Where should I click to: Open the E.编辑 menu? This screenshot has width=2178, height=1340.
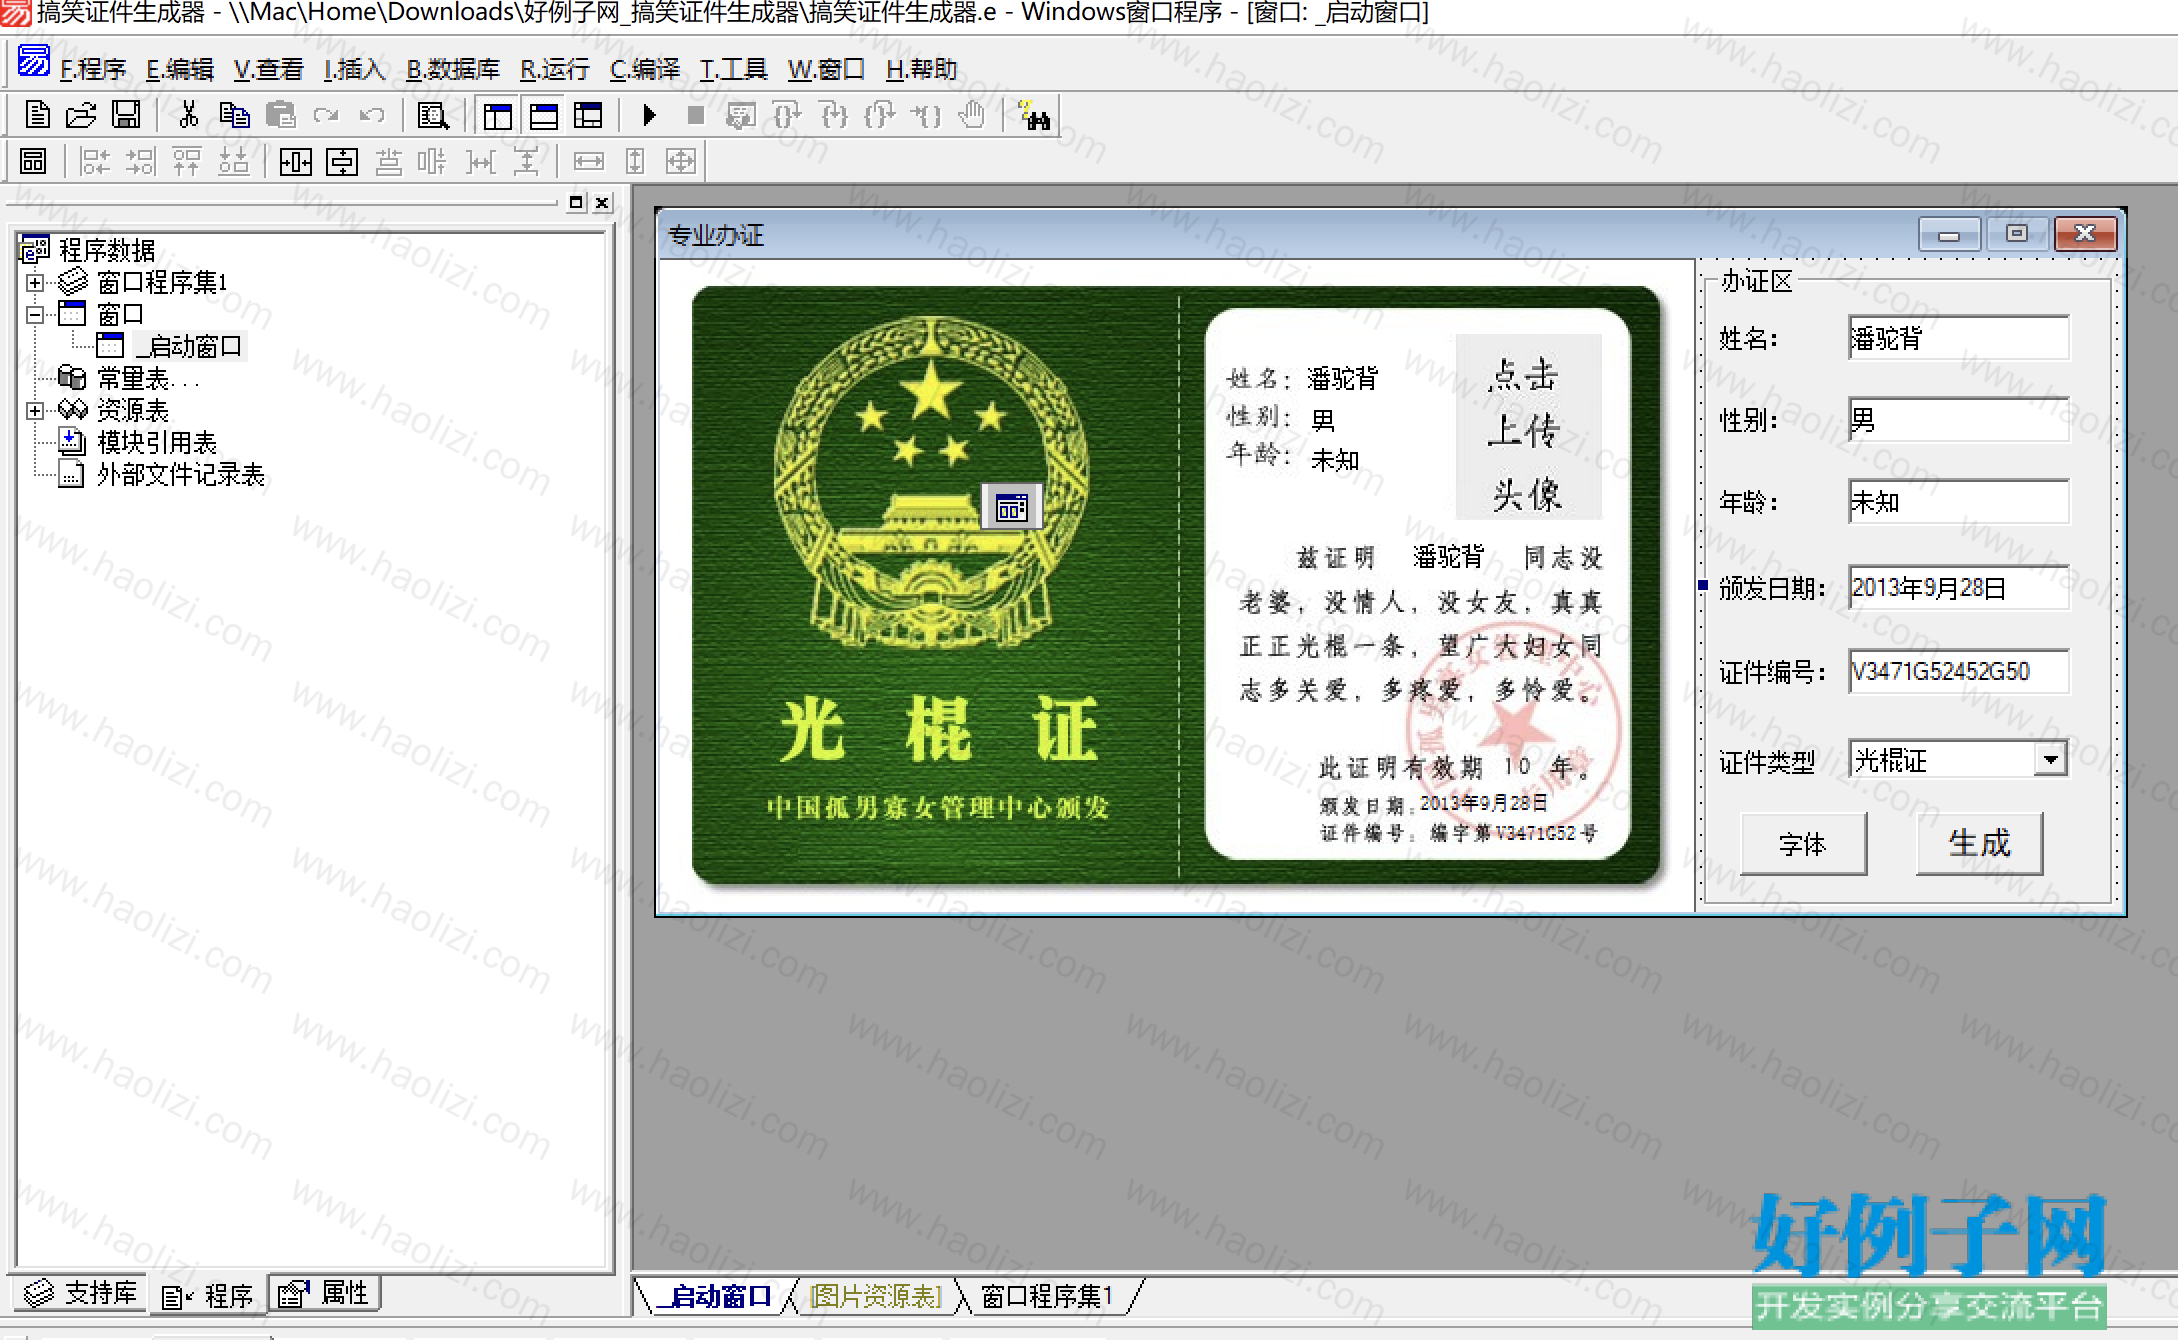click(x=180, y=69)
